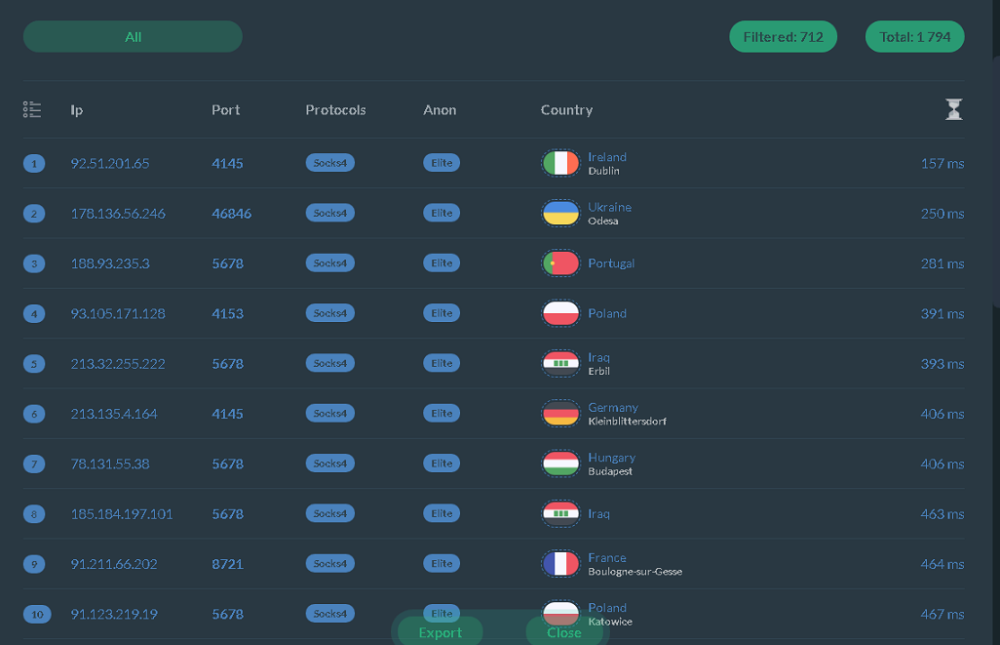This screenshot has height=645, width=1000.
Task: Sort by the Protocols column header
Action: (336, 110)
